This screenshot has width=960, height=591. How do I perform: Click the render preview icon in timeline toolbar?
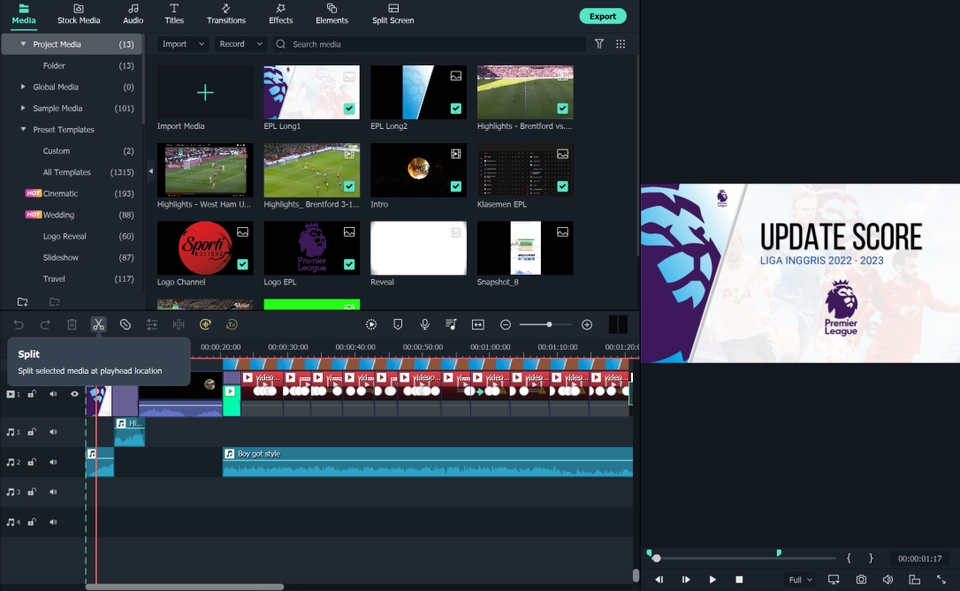[x=371, y=325]
